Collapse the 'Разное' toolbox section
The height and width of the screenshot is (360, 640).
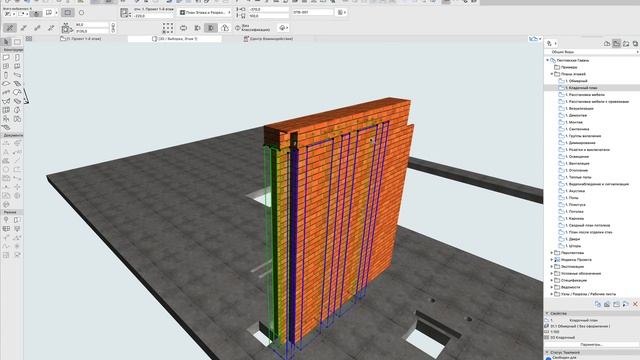[x=12, y=212]
